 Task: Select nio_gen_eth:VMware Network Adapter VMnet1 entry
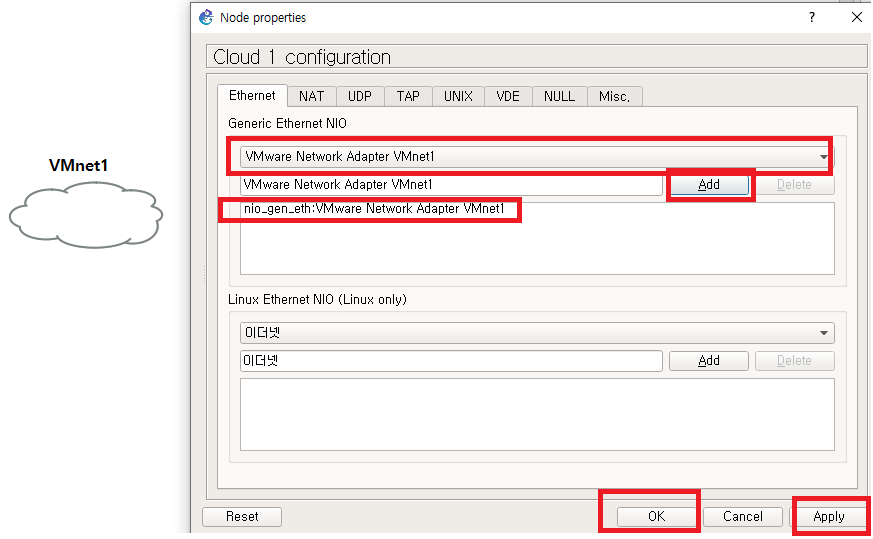[374, 209]
